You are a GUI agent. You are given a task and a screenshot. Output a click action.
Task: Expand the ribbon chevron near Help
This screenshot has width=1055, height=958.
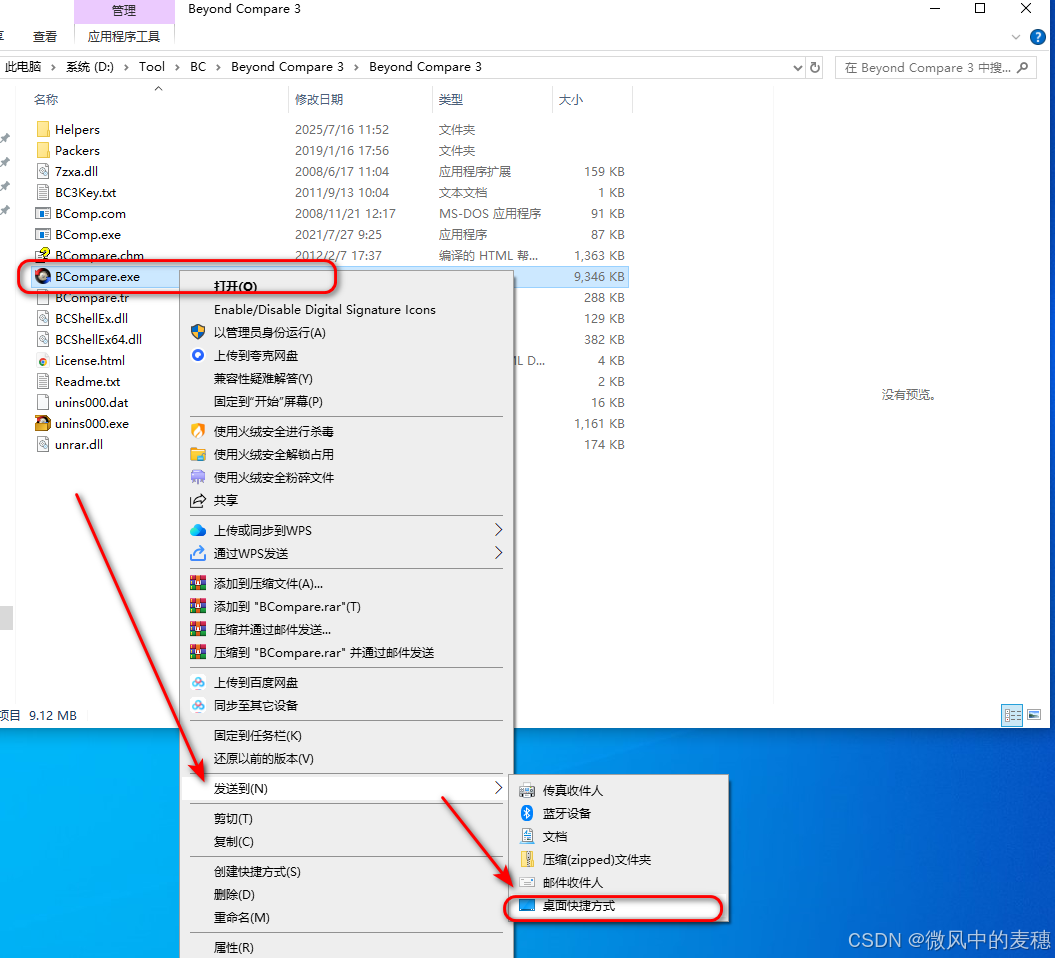point(1016,37)
